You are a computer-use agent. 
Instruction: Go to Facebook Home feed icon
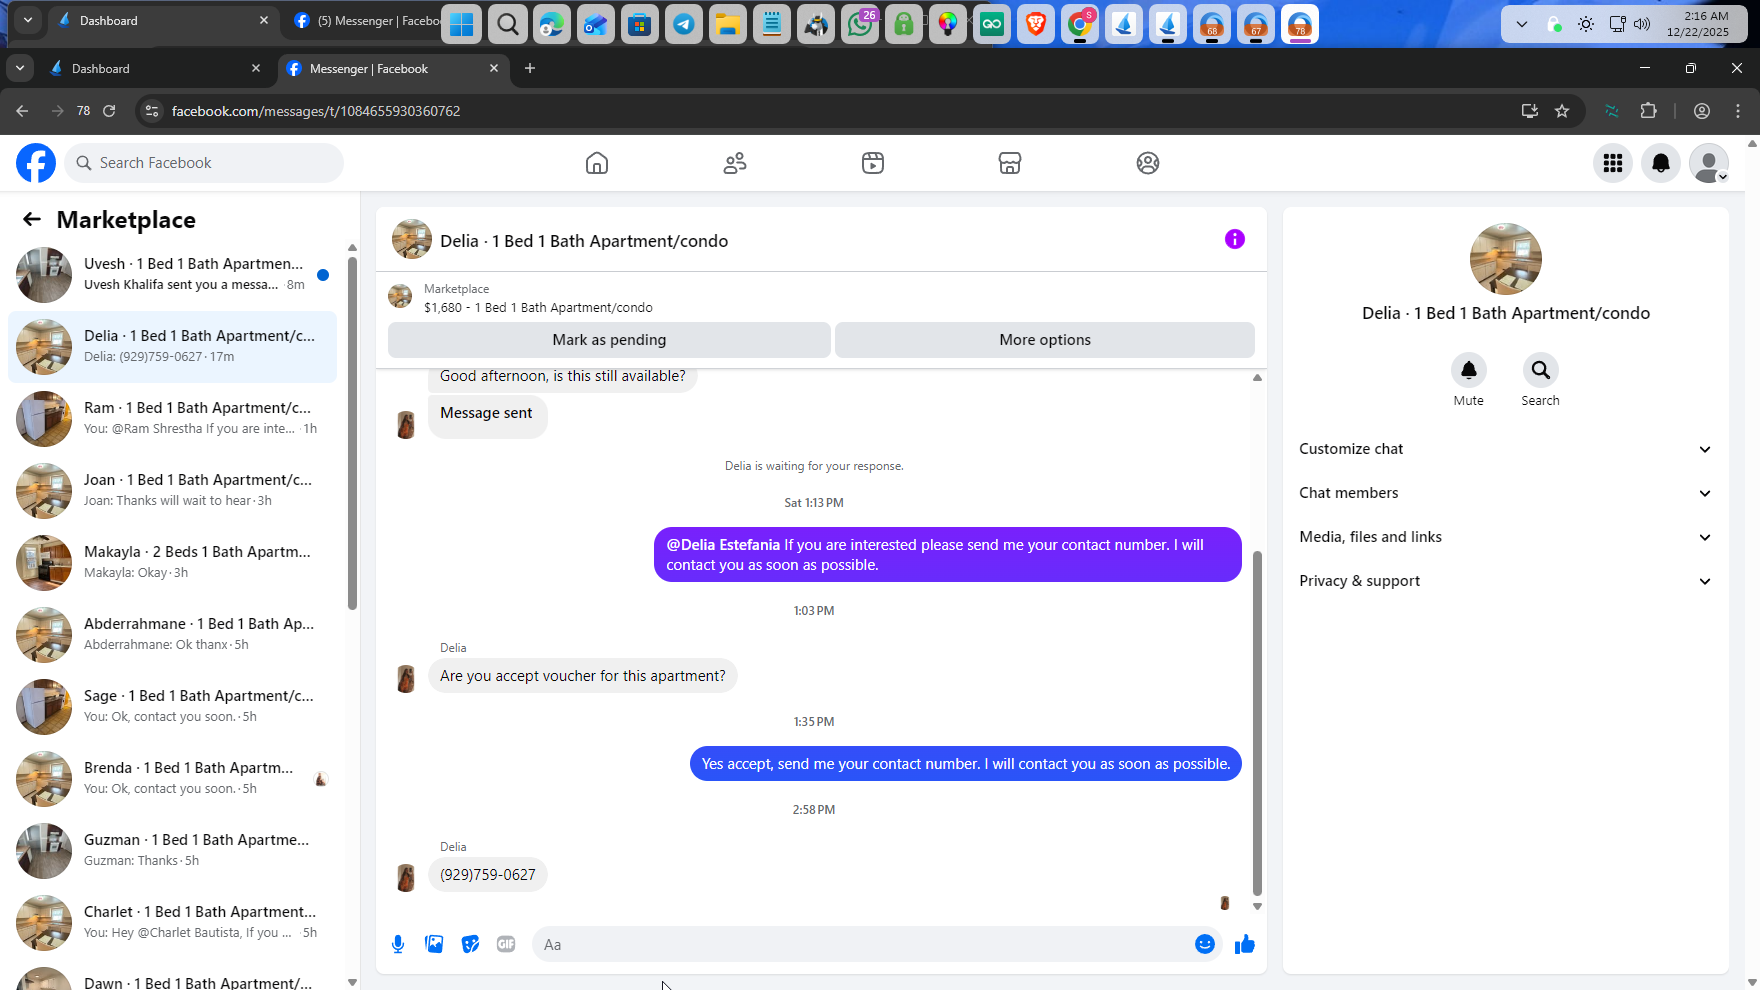click(597, 163)
